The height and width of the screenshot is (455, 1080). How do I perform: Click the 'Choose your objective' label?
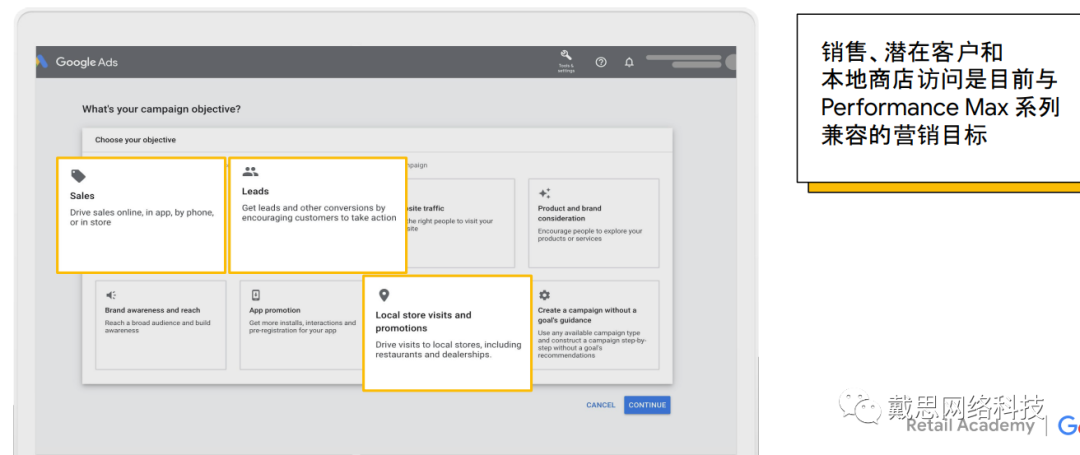pos(135,140)
